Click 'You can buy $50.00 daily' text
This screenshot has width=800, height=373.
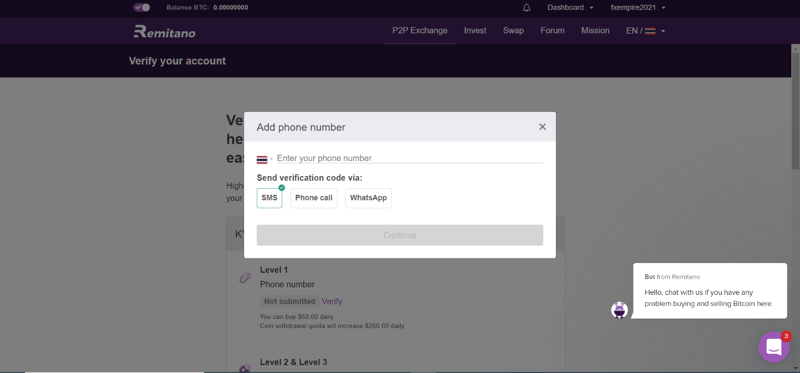click(x=296, y=317)
